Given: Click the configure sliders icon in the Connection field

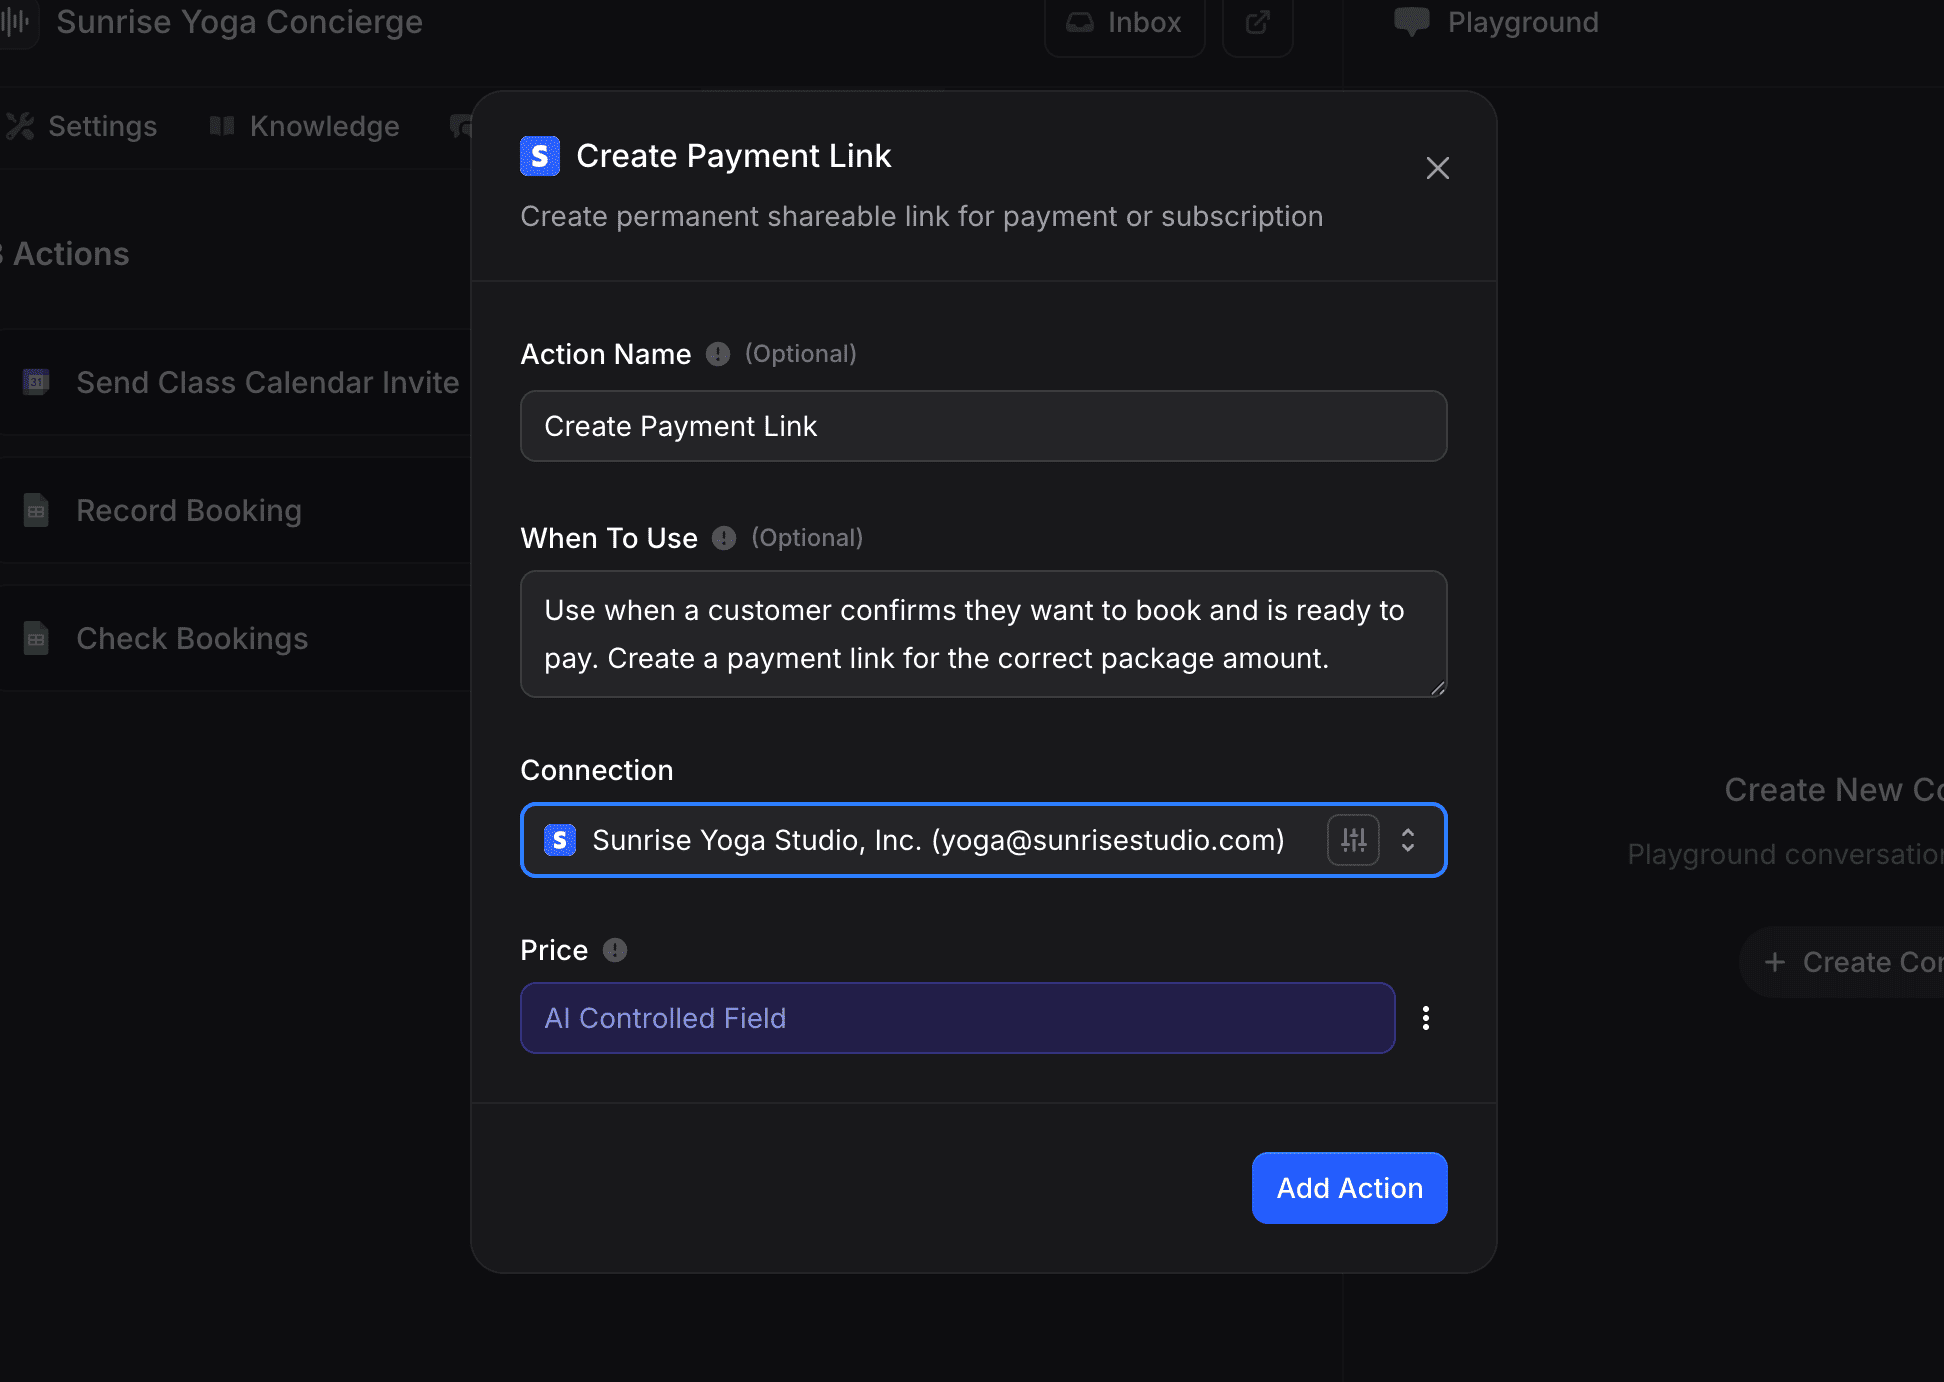Looking at the screenshot, I should tap(1353, 840).
